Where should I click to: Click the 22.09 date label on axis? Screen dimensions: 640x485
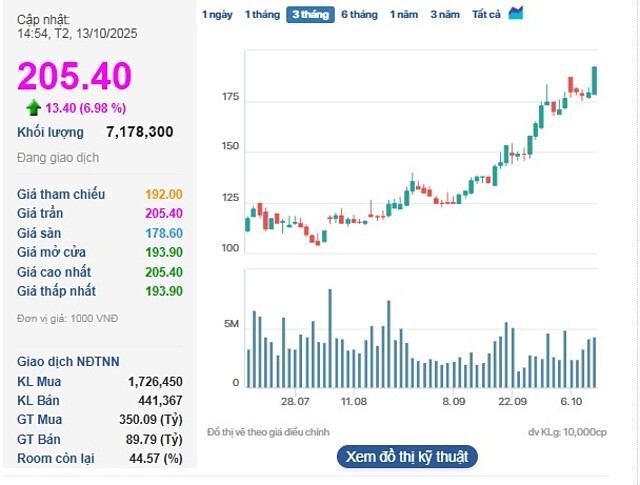[x=512, y=400]
